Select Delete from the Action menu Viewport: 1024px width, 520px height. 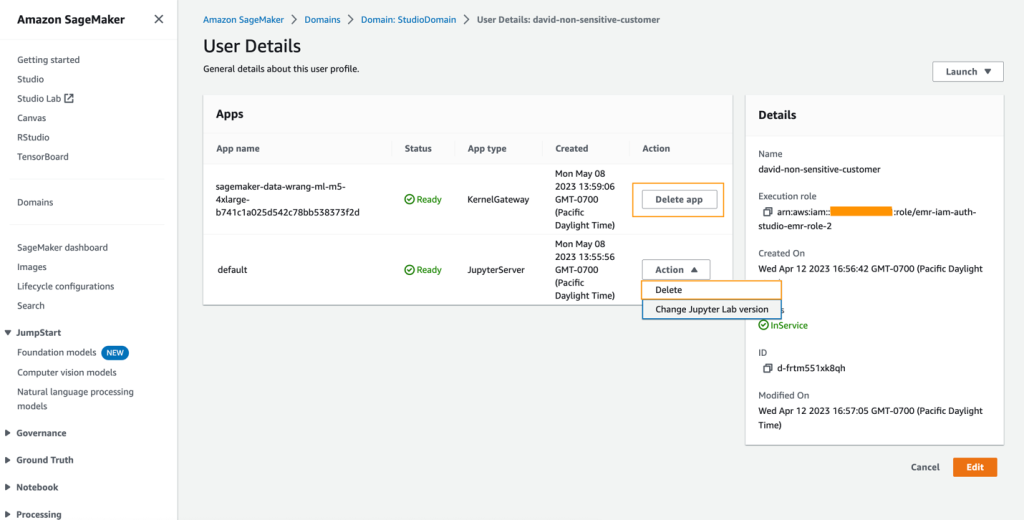(x=669, y=290)
